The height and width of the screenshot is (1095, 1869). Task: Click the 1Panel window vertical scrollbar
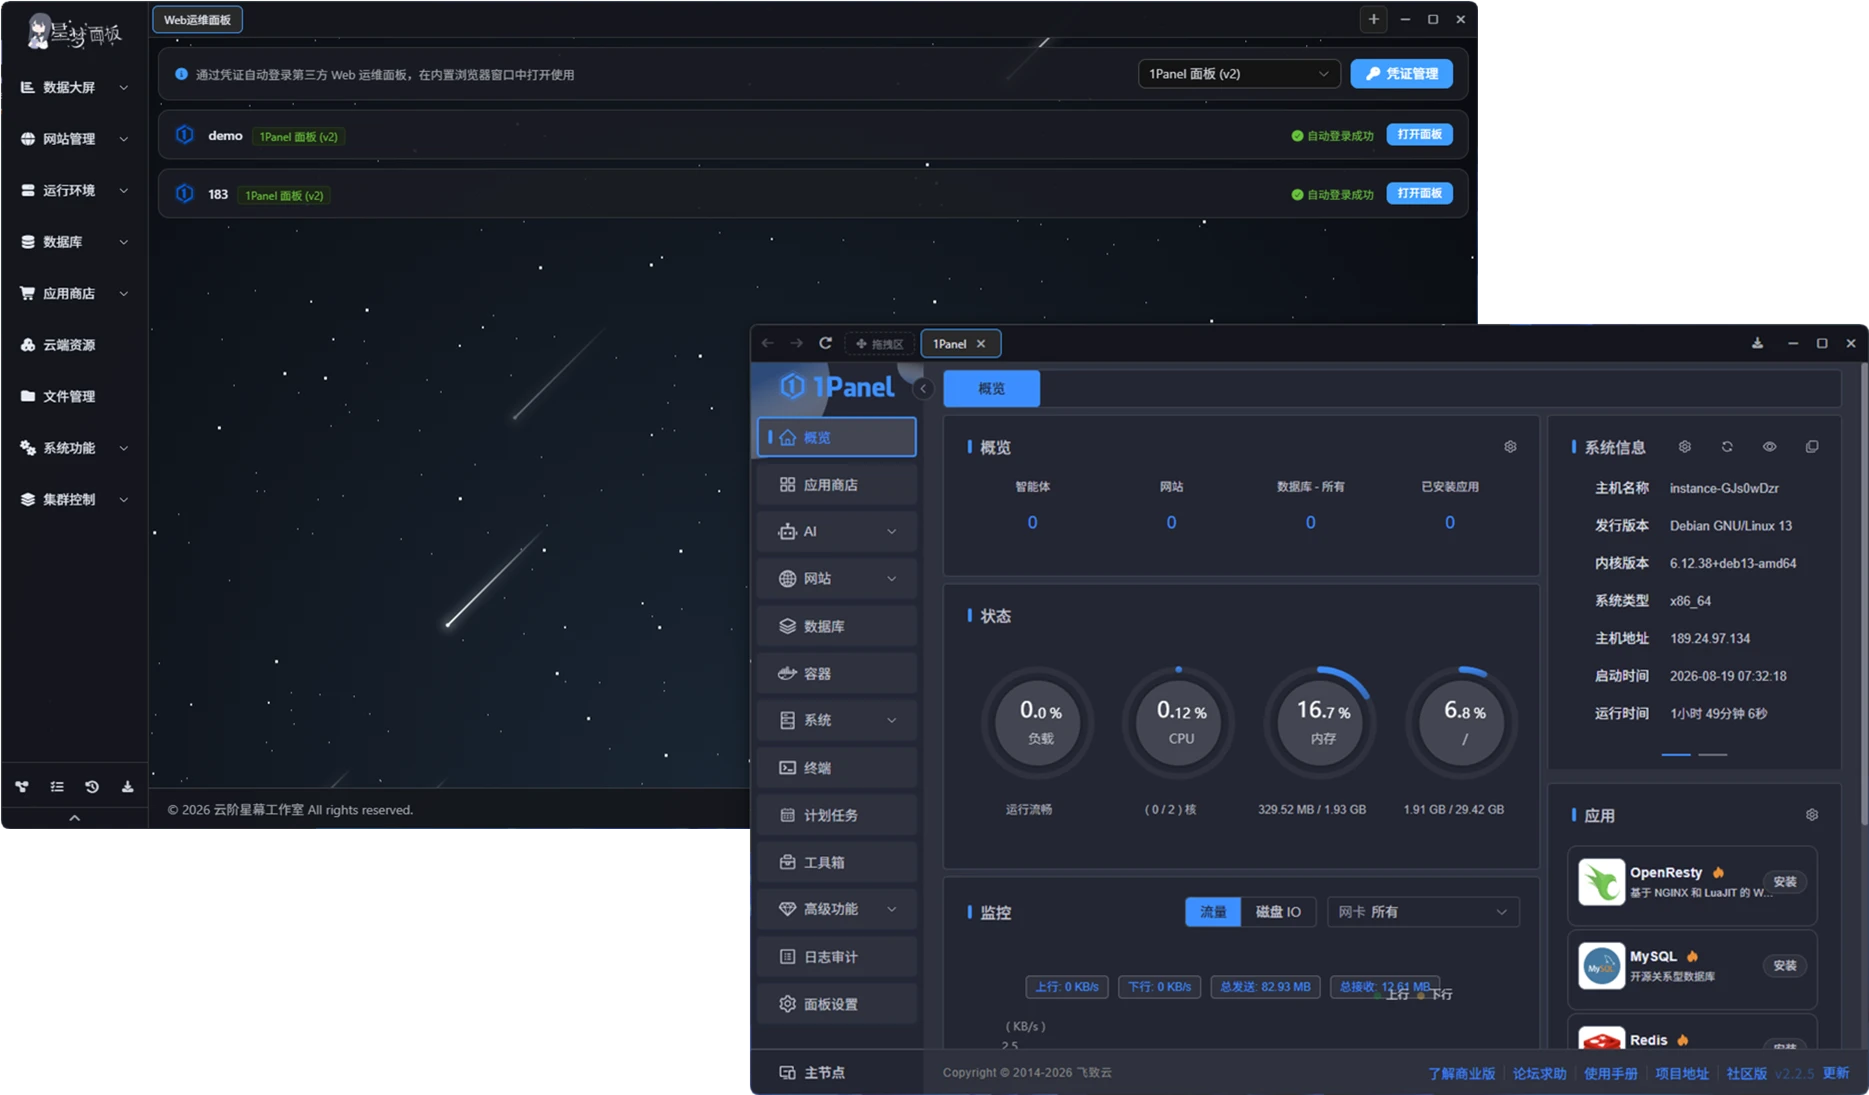point(1863,595)
